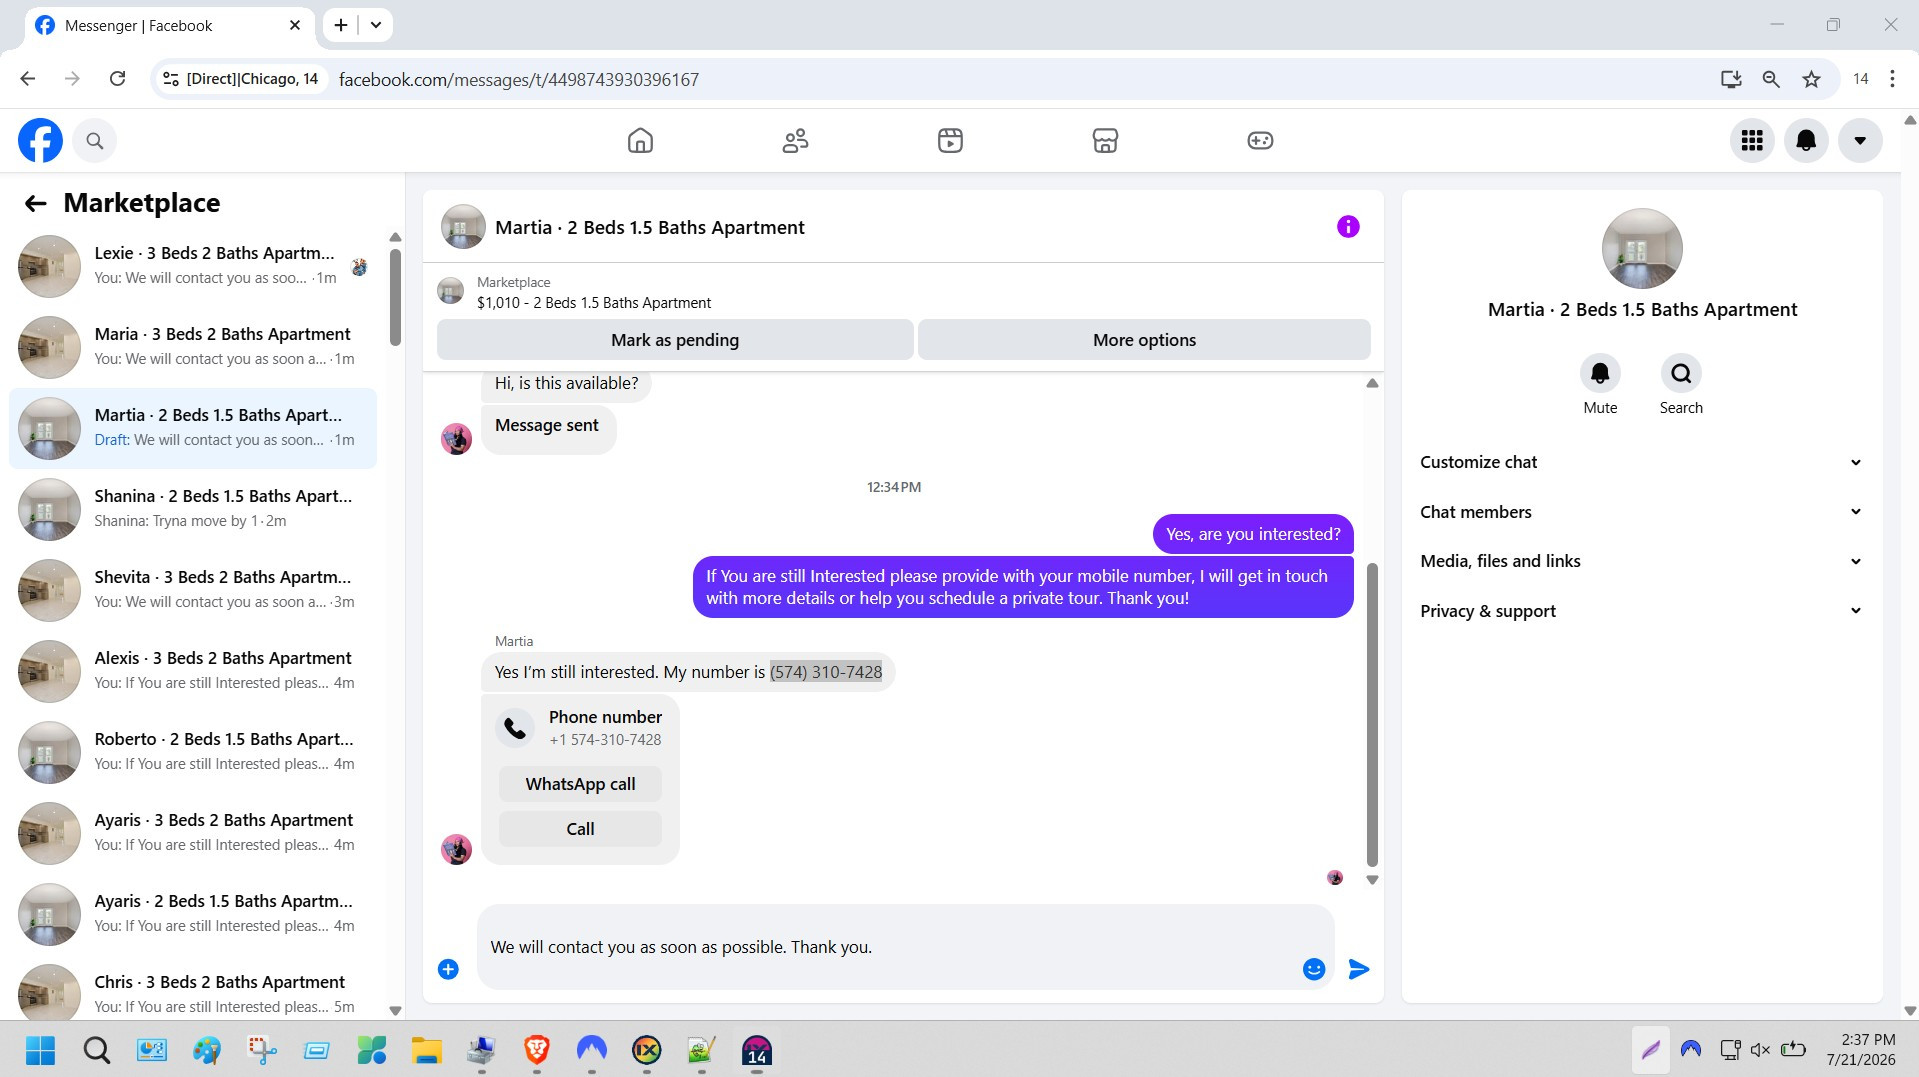This screenshot has width=1919, height=1077.
Task: Click into the message text field
Action: 890,947
